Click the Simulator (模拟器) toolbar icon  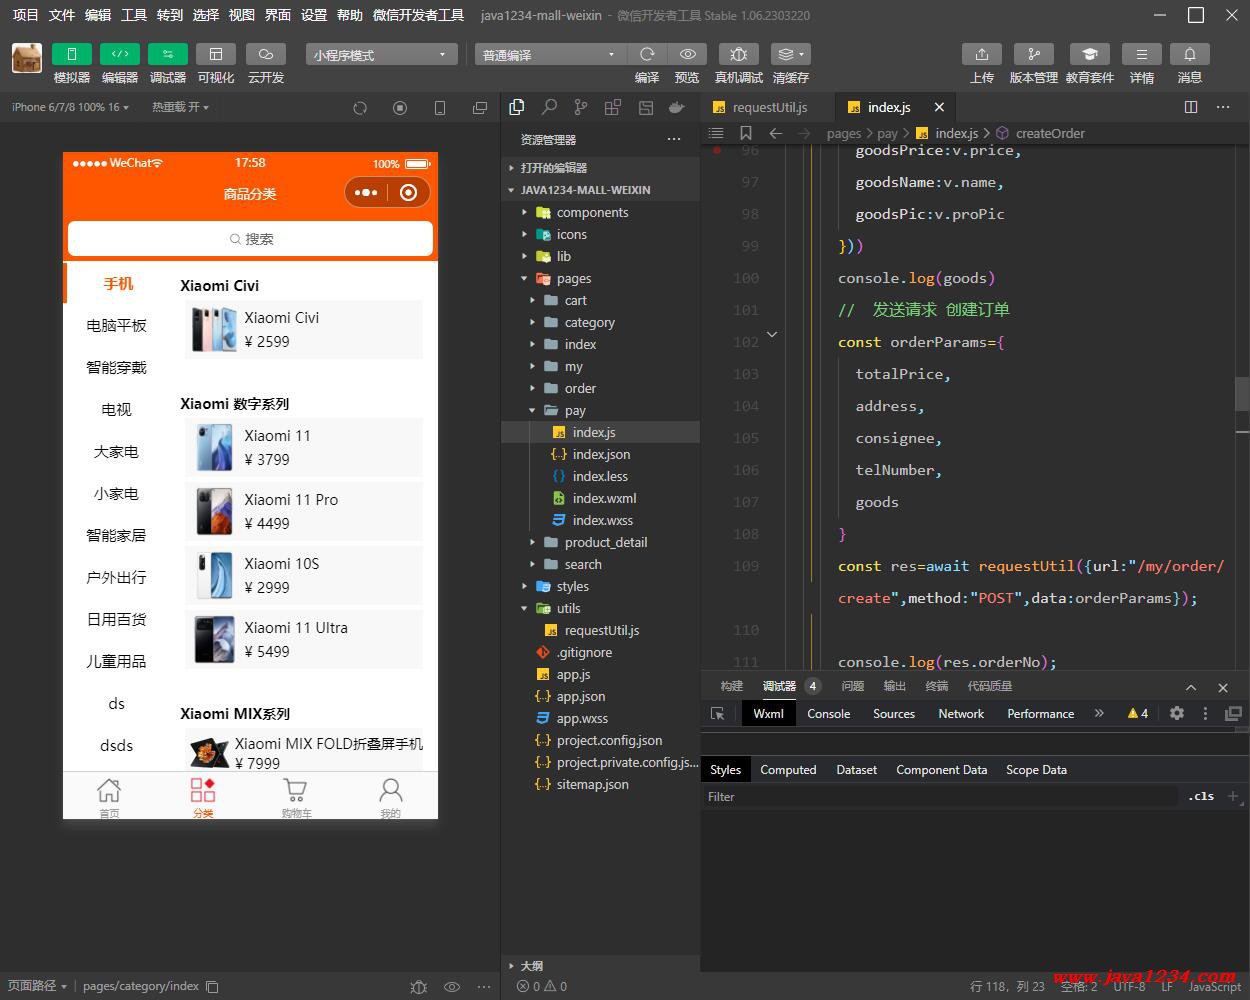(x=71, y=54)
